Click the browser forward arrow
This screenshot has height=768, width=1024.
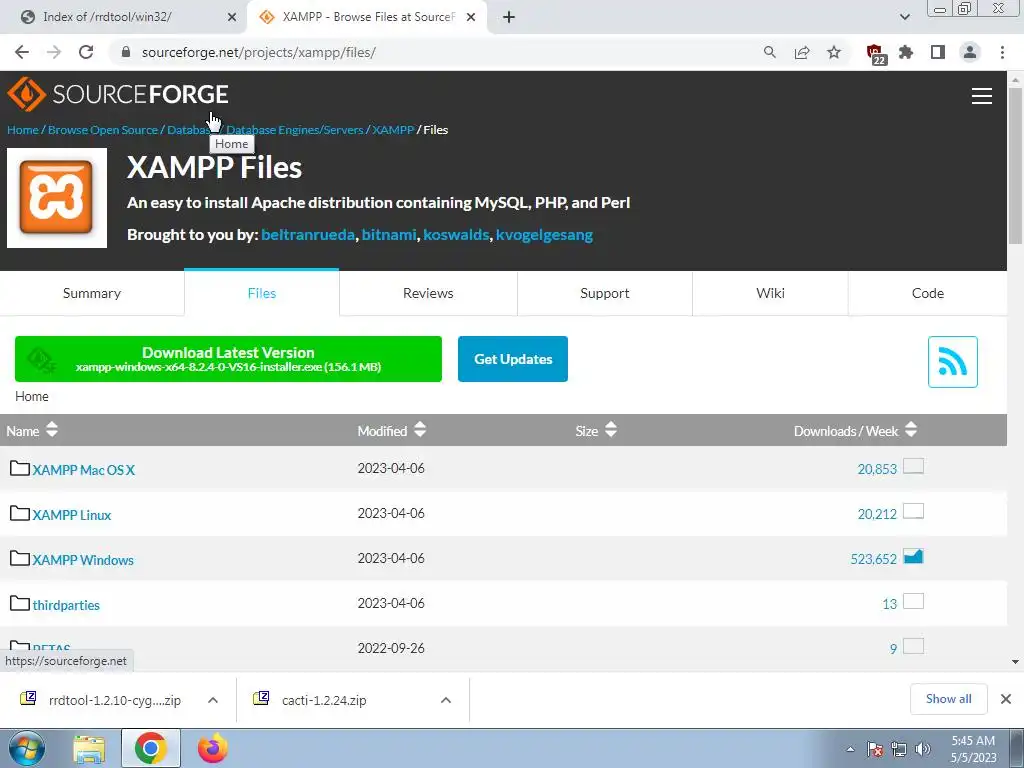coord(54,52)
